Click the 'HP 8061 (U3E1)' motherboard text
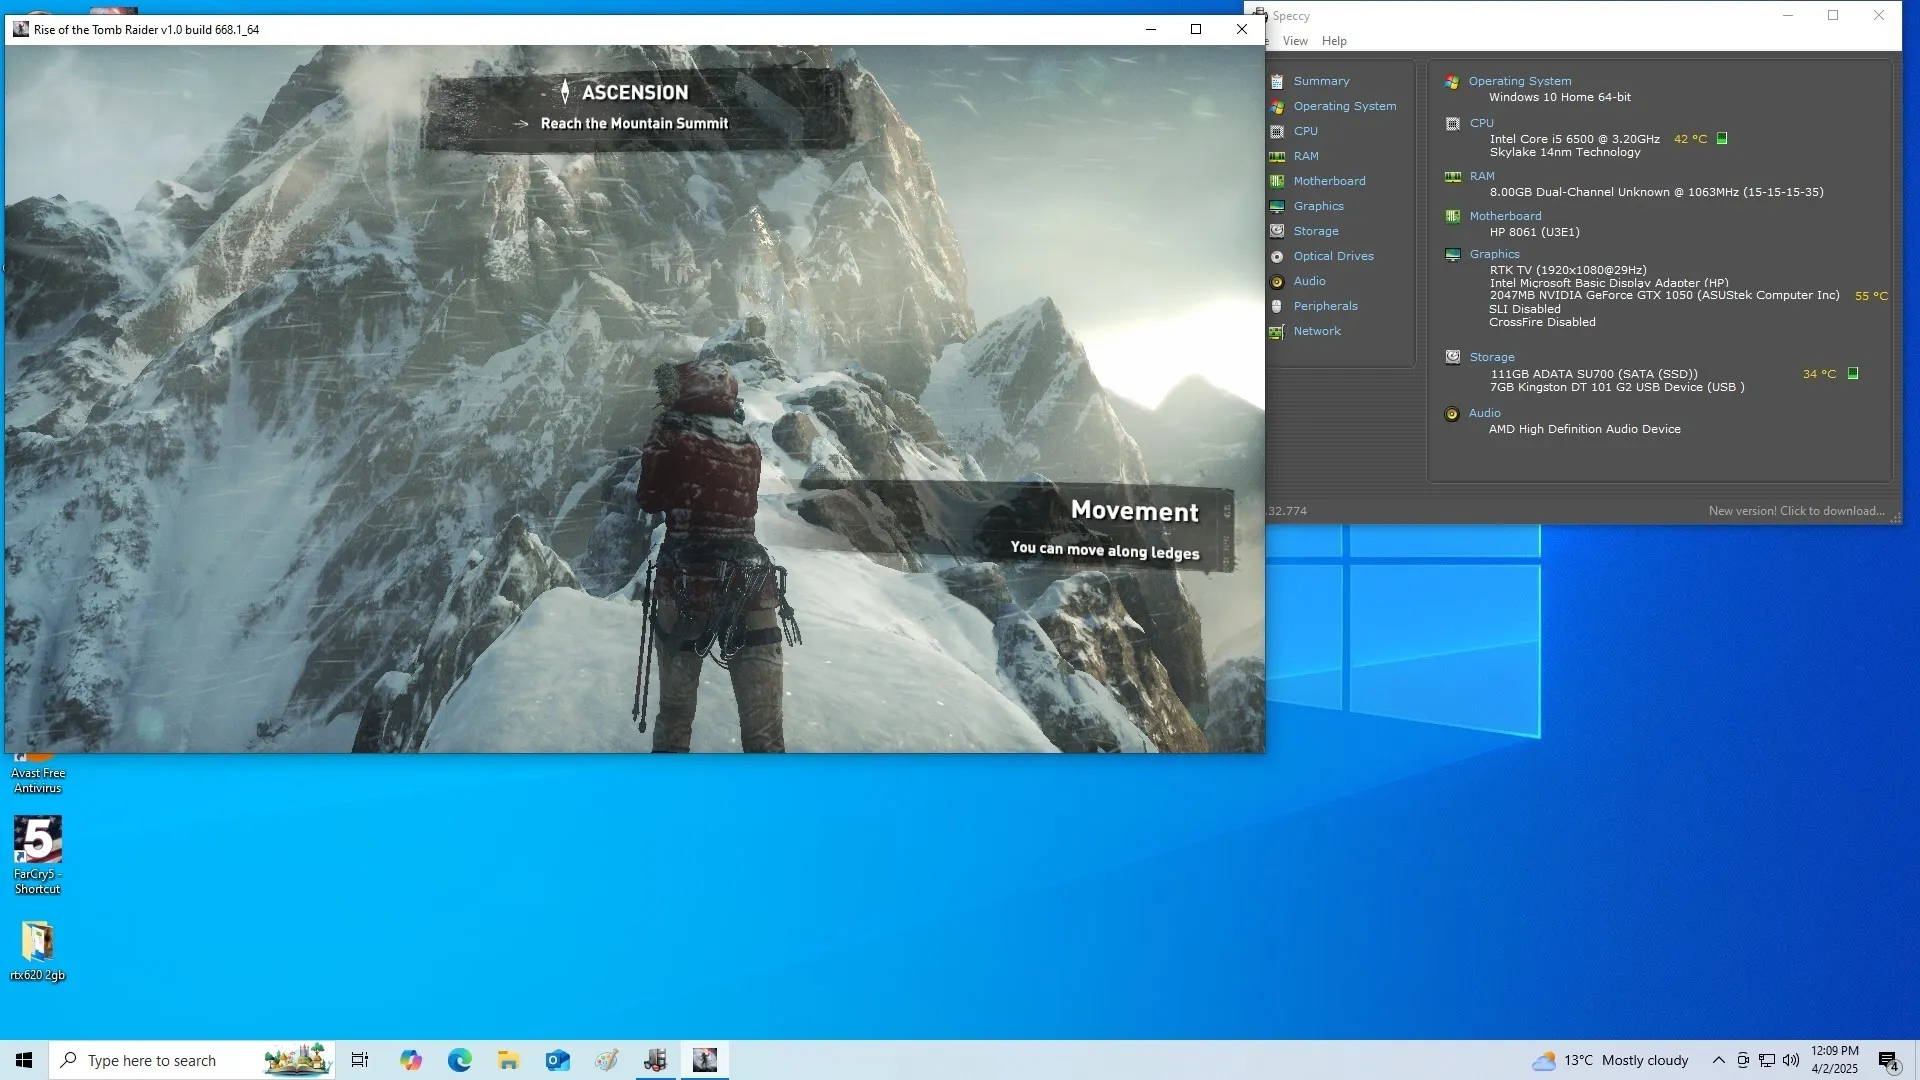1920x1080 pixels. click(x=1534, y=232)
